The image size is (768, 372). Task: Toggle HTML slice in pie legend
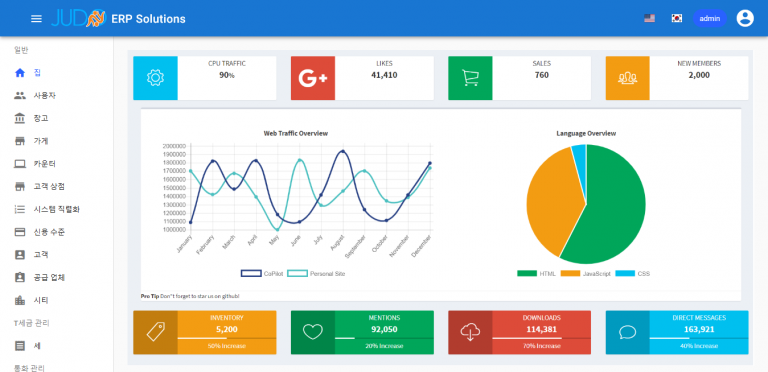tap(536, 274)
